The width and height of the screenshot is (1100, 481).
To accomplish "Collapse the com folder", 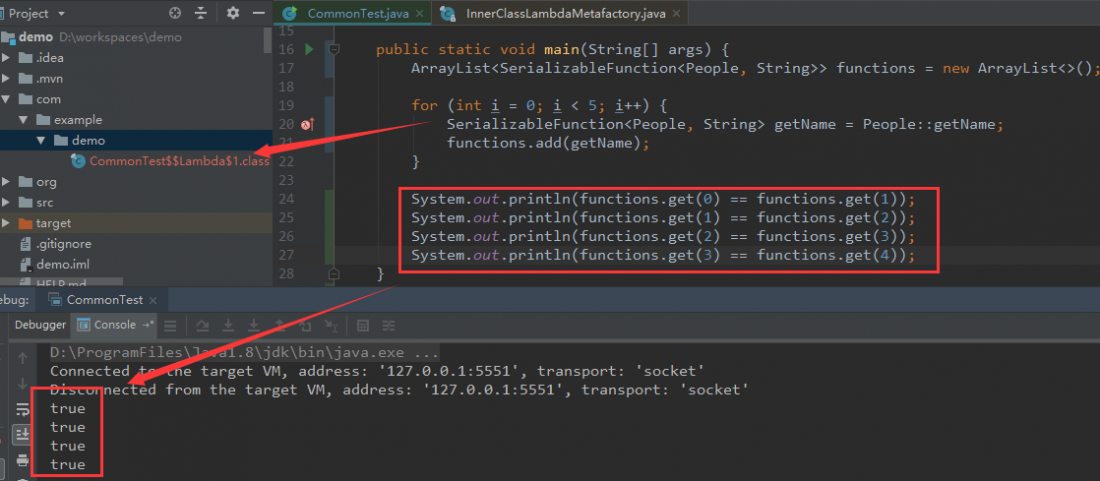I will (7, 99).
